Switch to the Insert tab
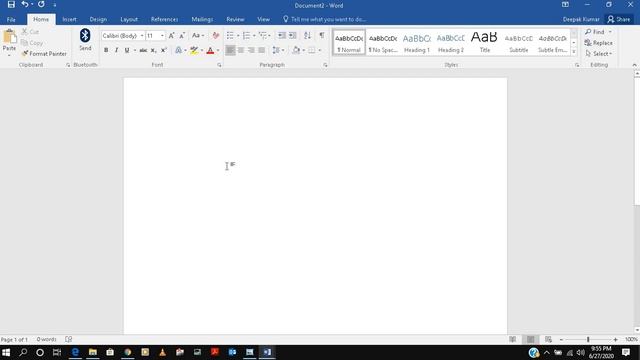This screenshot has width=640, height=360. coord(69,19)
